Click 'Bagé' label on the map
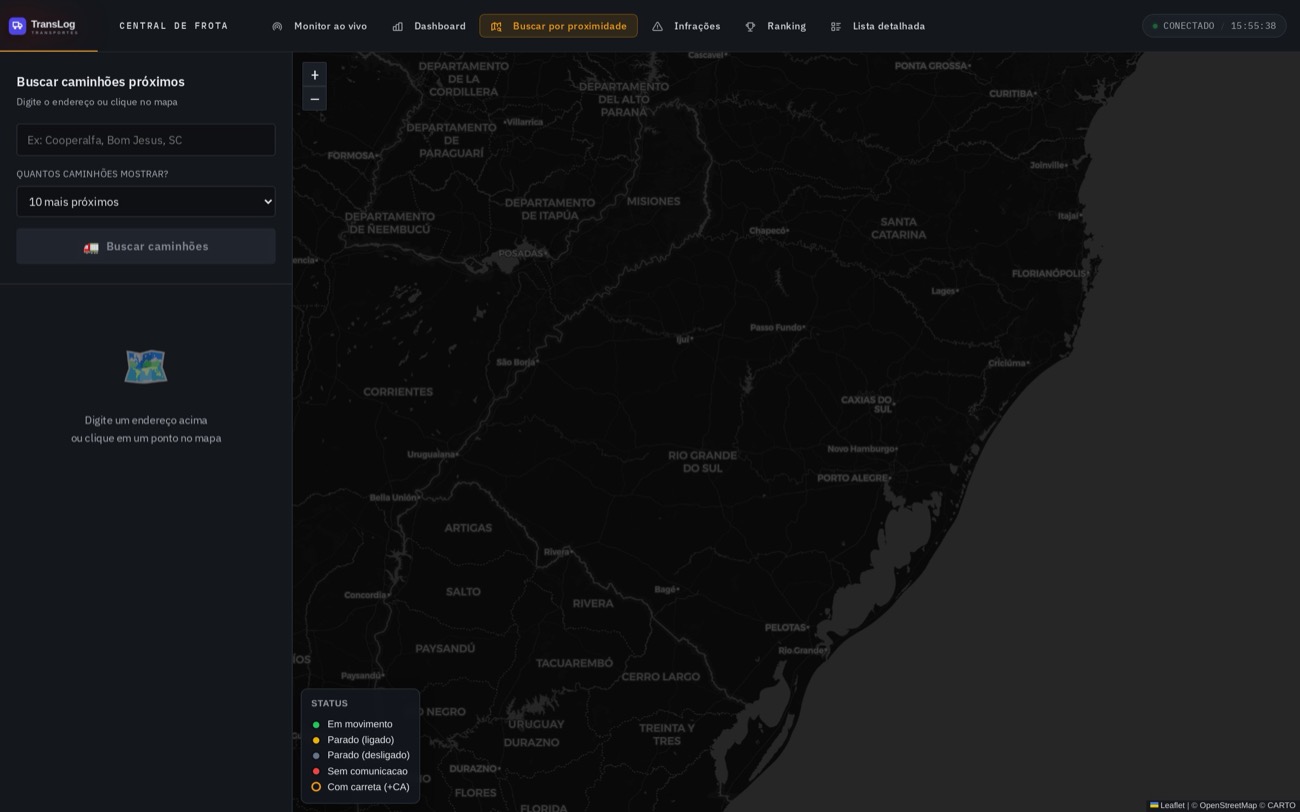1300x812 pixels. tap(666, 589)
